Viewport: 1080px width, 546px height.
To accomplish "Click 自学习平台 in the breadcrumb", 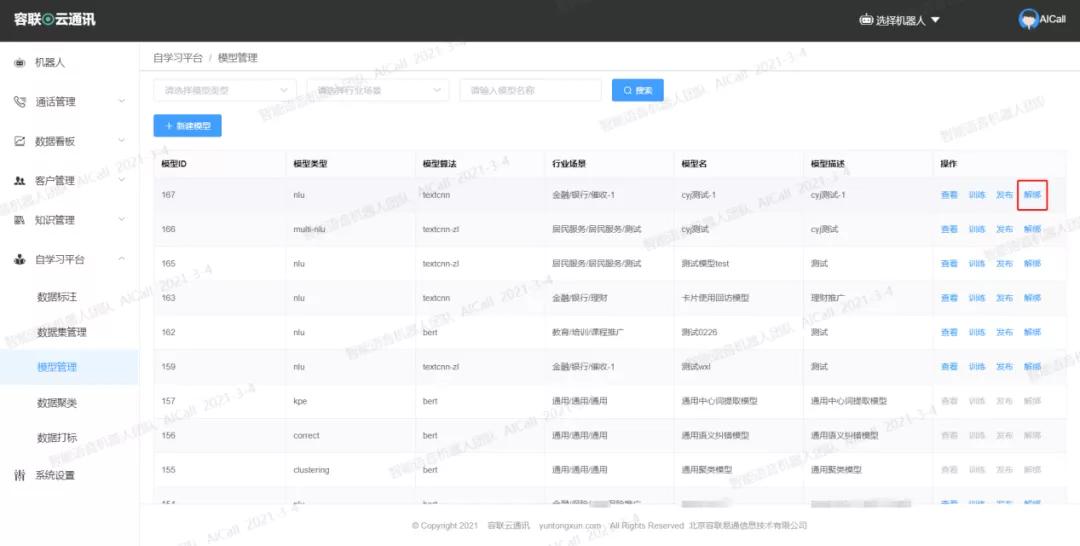I will (178, 59).
